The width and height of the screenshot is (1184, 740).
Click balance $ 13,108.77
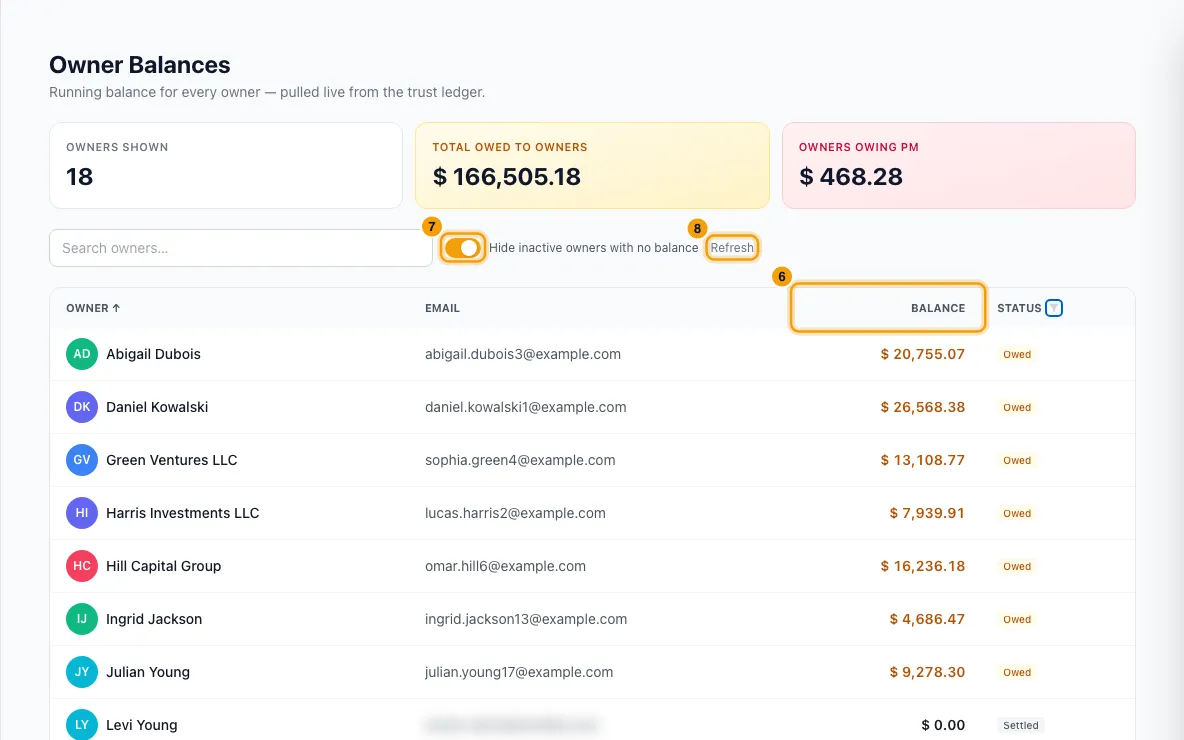pos(923,460)
